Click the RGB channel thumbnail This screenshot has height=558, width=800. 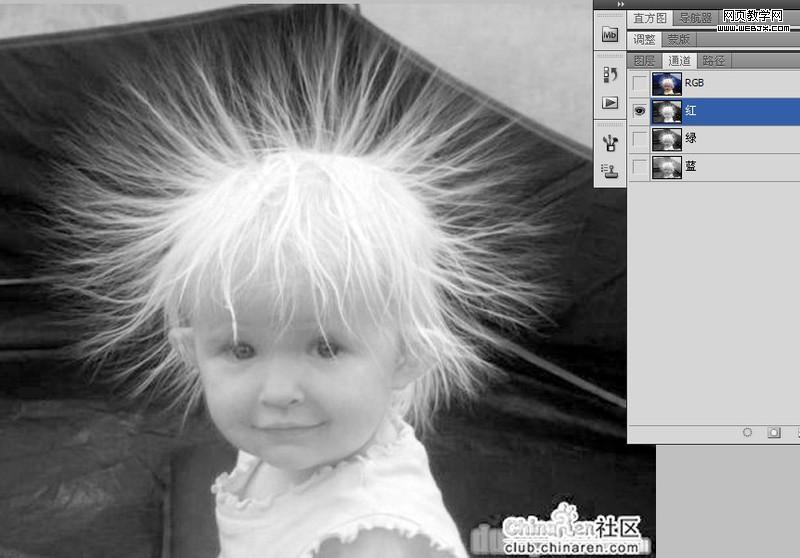click(x=666, y=82)
